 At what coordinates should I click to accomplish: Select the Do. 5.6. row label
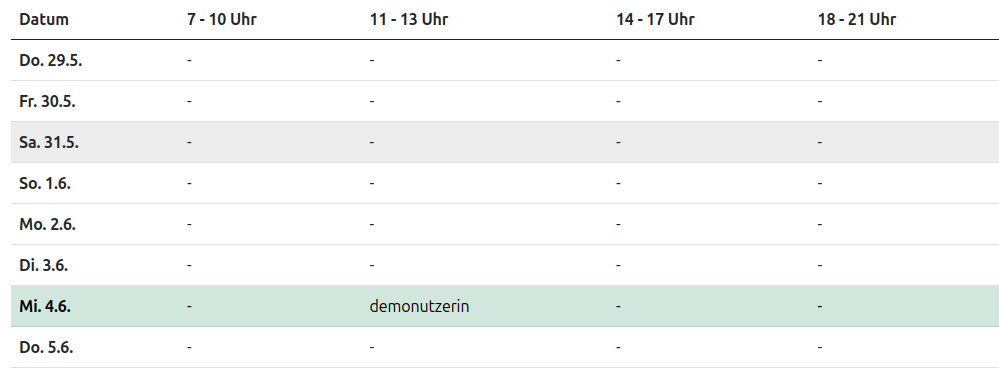tap(46, 348)
